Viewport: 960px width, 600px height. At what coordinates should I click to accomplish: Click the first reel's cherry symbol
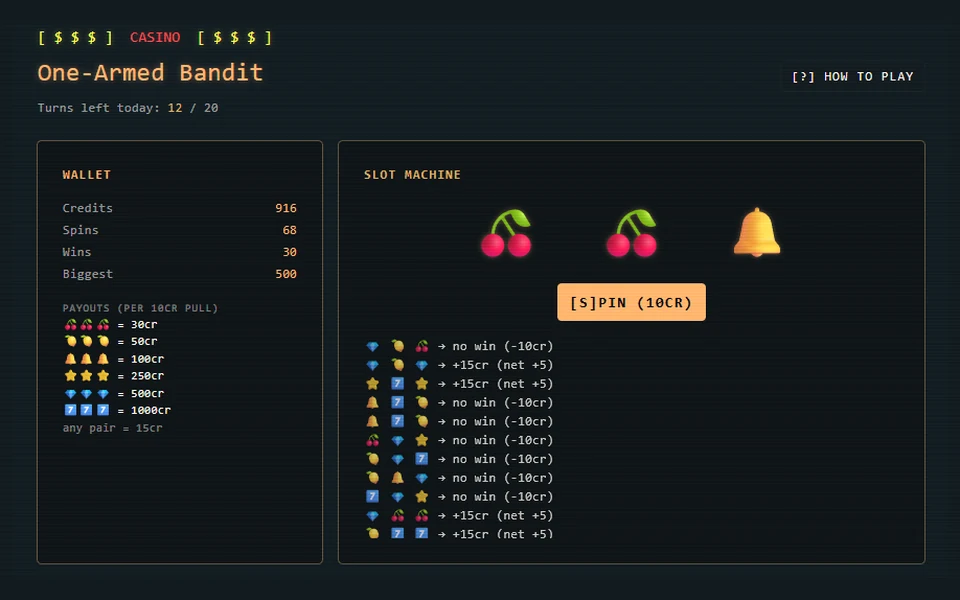click(506, 233)
